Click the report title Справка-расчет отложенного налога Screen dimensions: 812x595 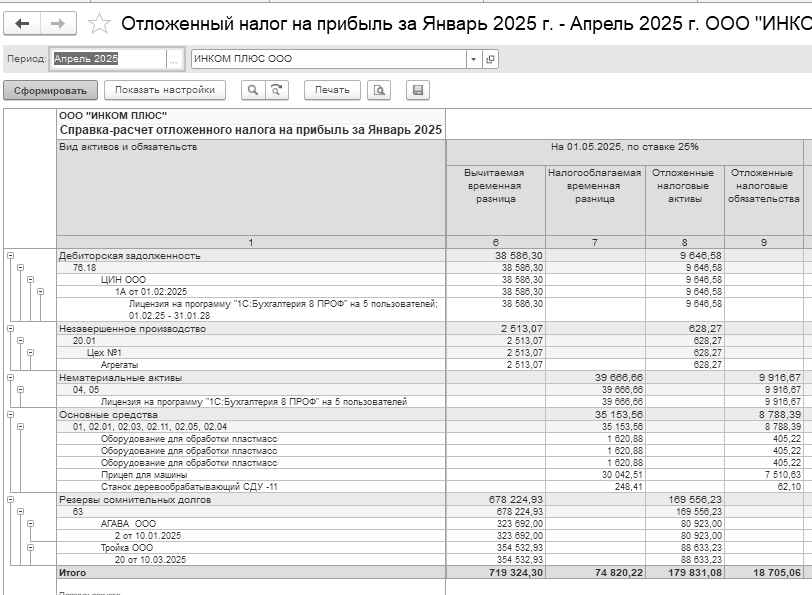coord(251,130)
